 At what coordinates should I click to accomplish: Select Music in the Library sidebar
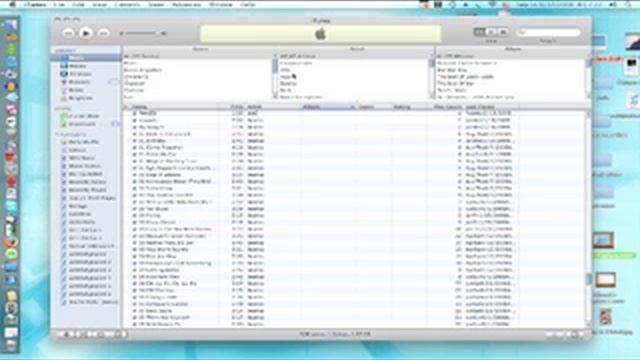click(86, 58)
